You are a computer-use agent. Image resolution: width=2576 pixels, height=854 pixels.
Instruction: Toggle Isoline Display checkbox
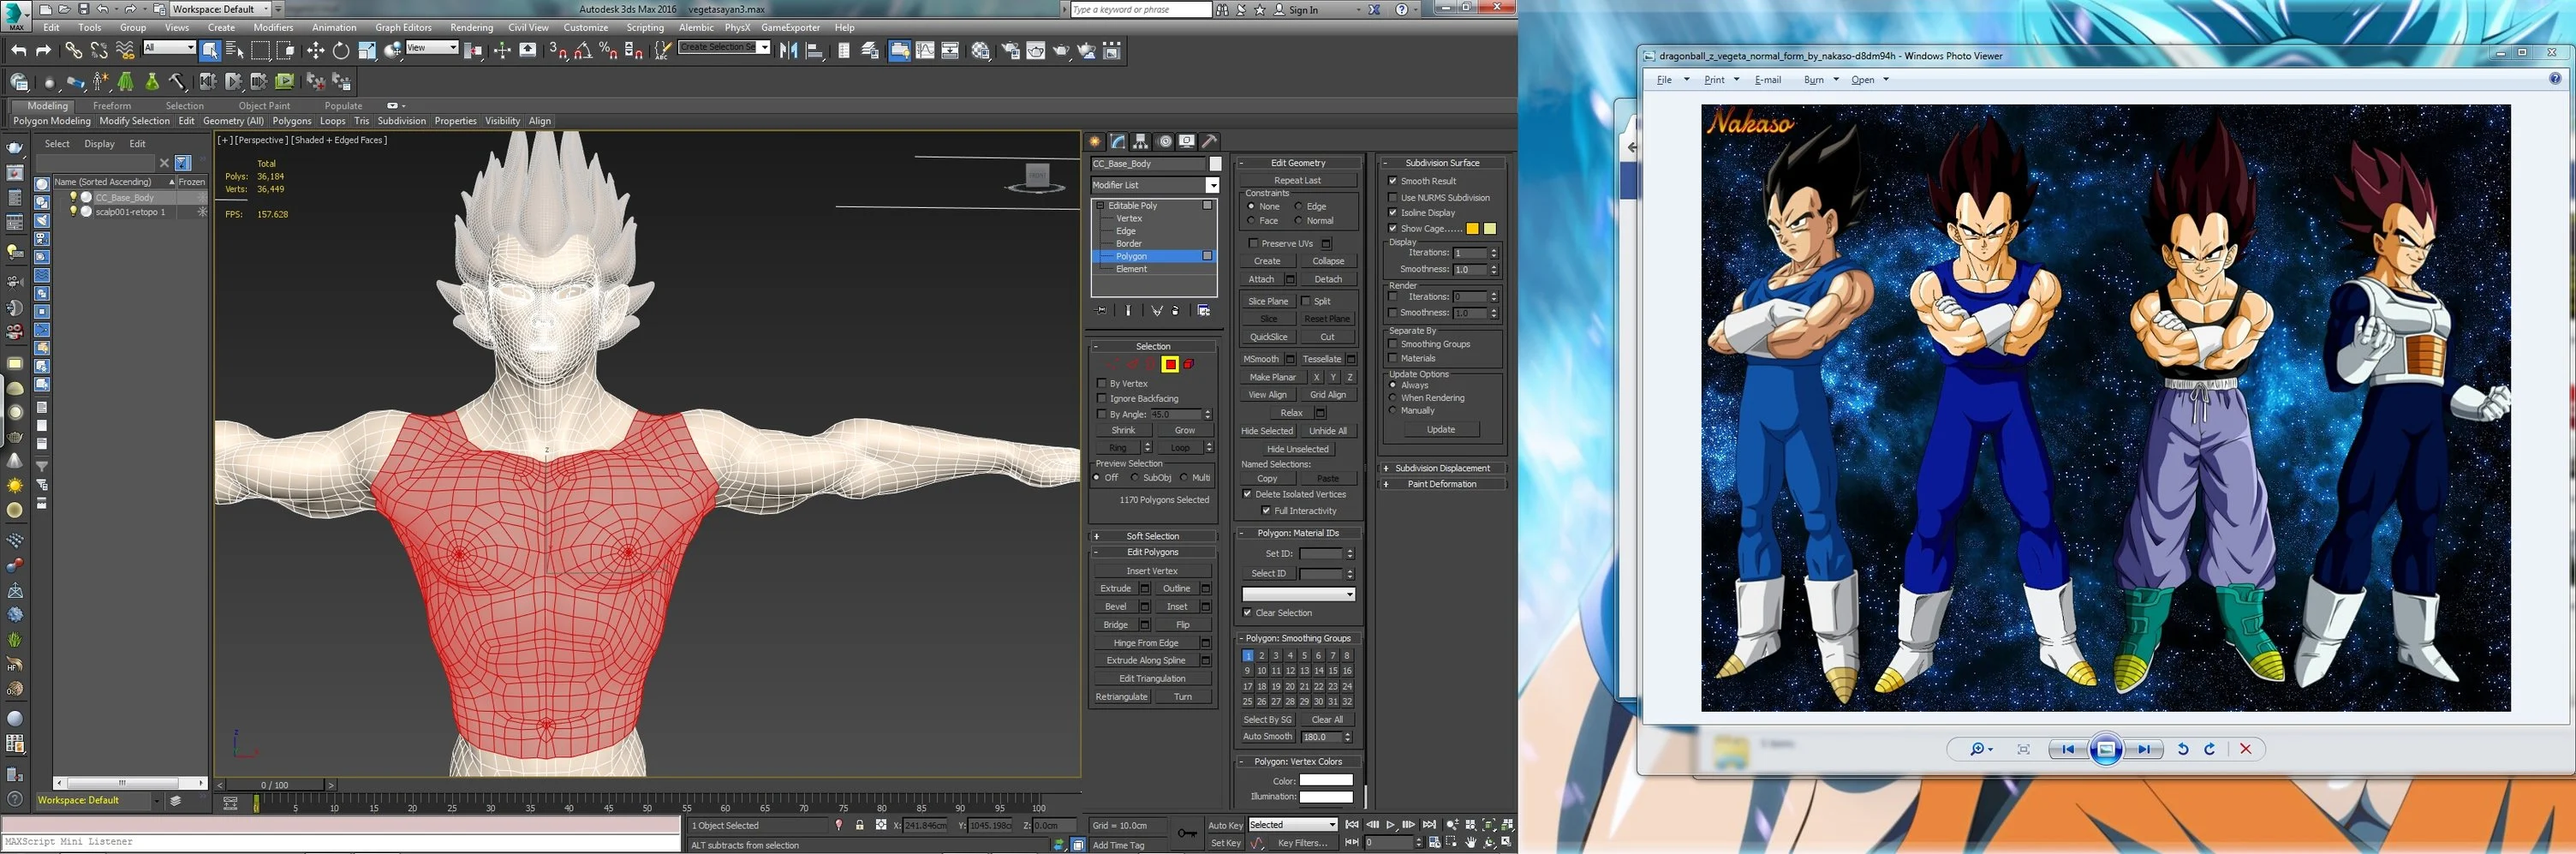pyautogui.click(x=1393, y=212)
